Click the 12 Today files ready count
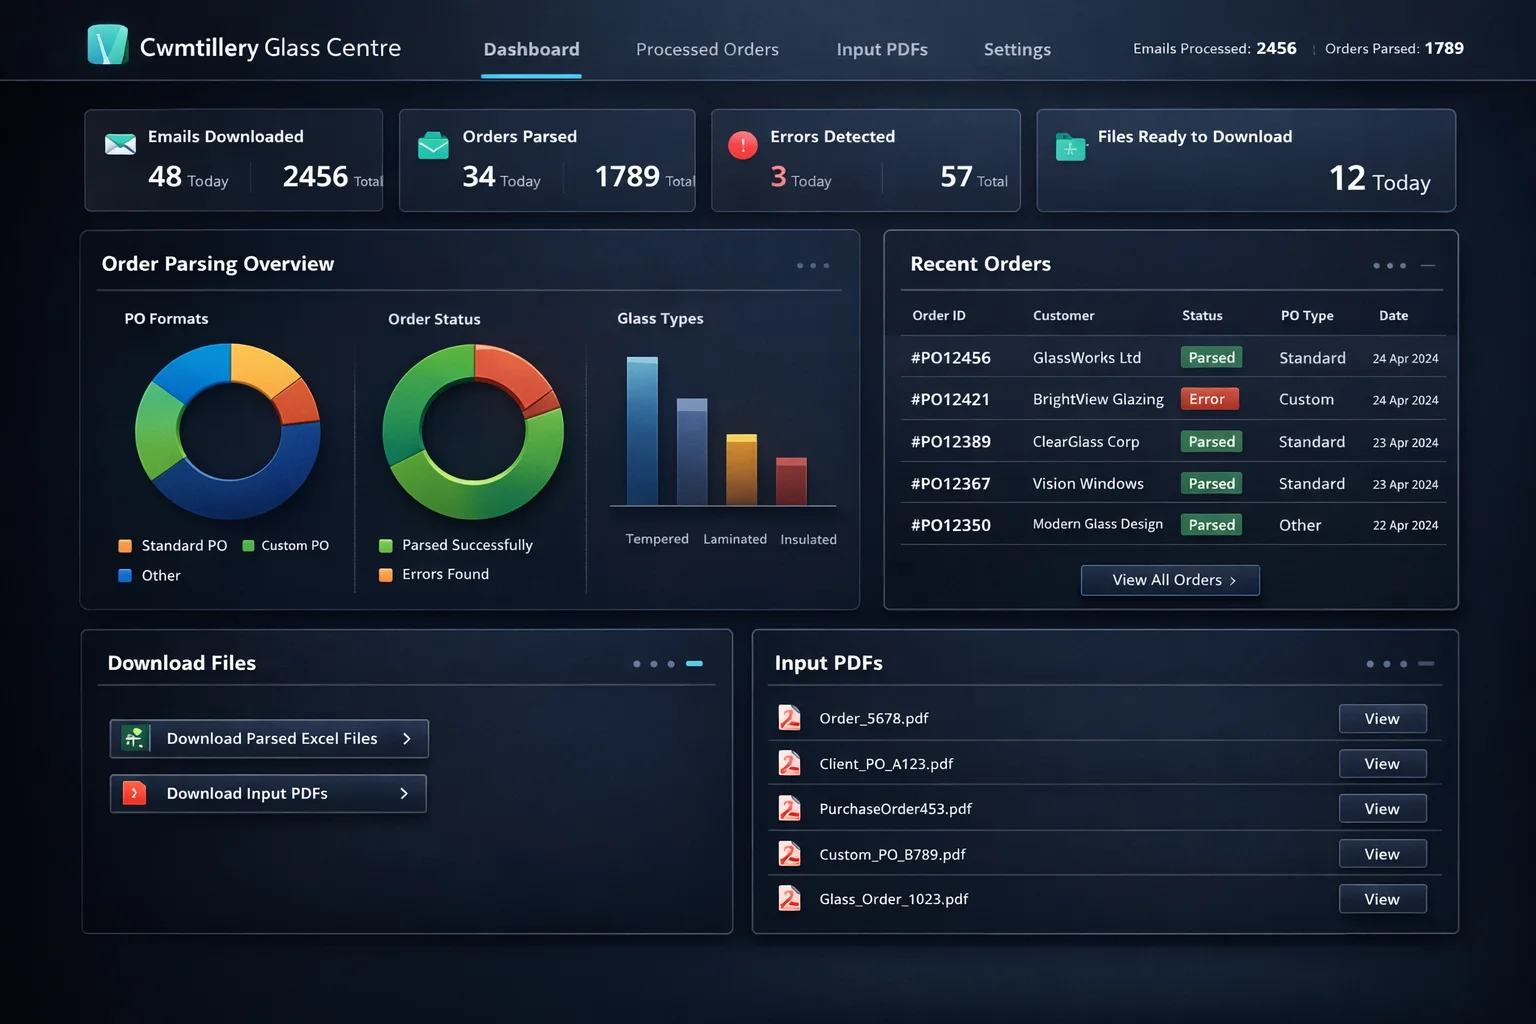The image size is (1536, 1024). tap(1379, 179)
